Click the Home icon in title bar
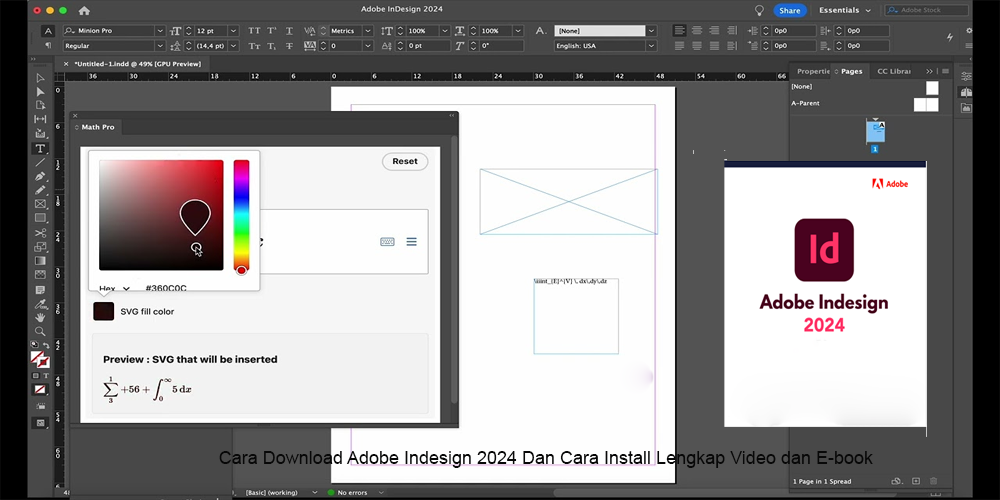The width and height of the screenshot is (1000, 500). tap(84, 10)
